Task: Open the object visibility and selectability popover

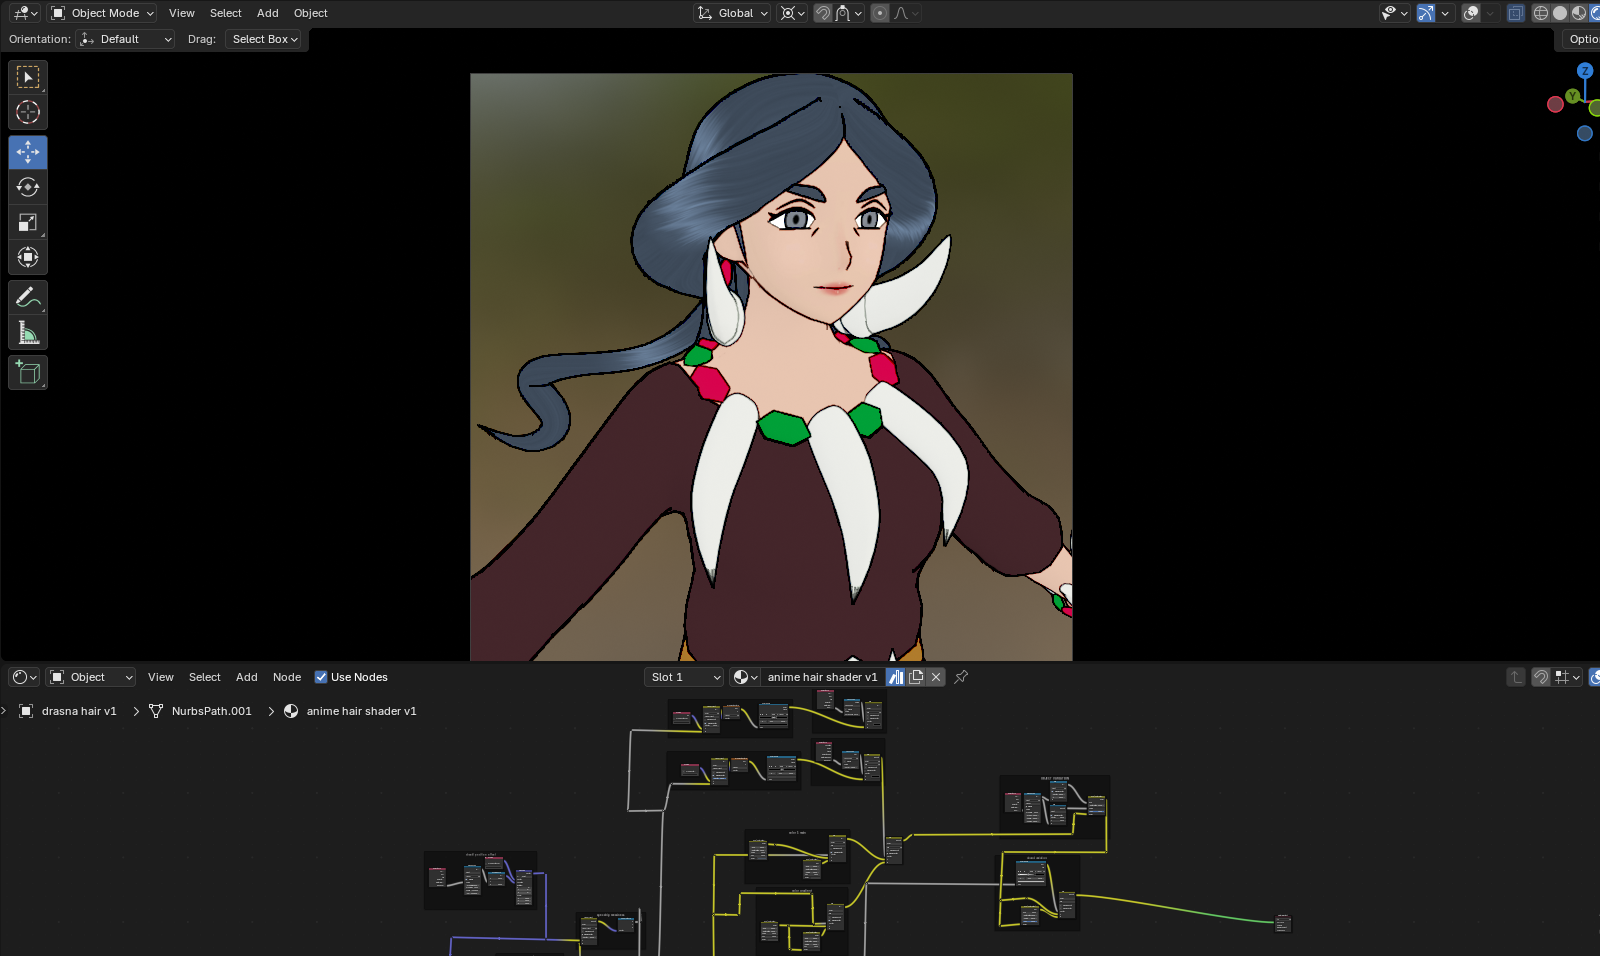Action: tap(1394, 13)
